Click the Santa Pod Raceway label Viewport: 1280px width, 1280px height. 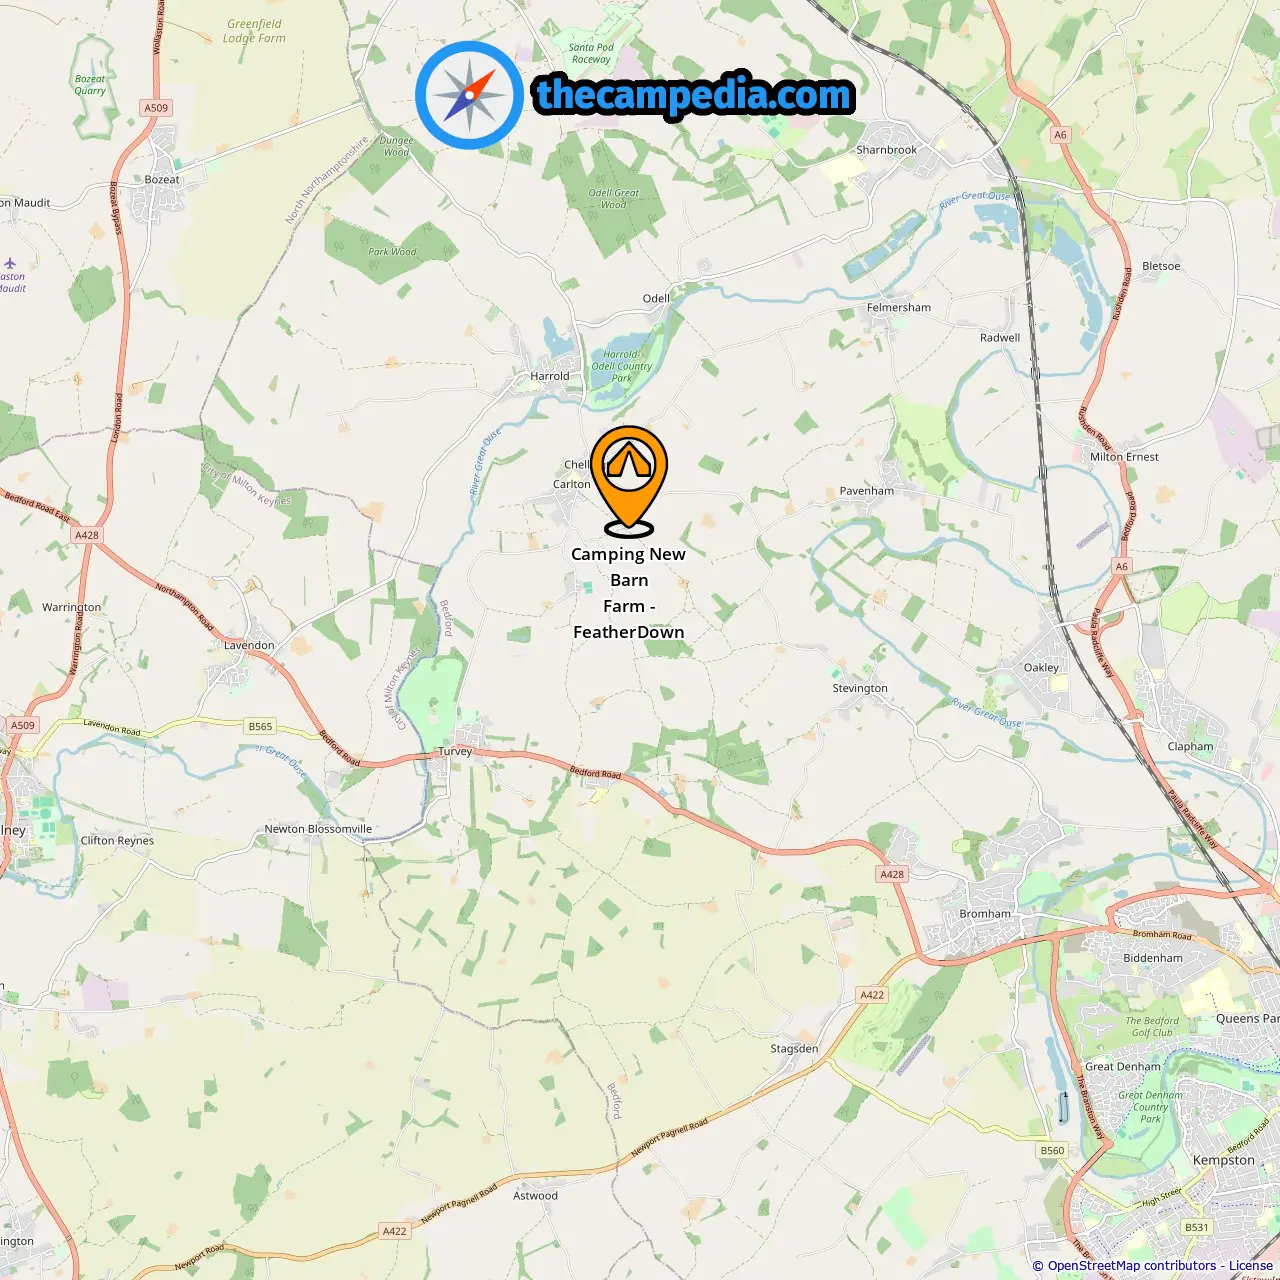coord(591,53)
